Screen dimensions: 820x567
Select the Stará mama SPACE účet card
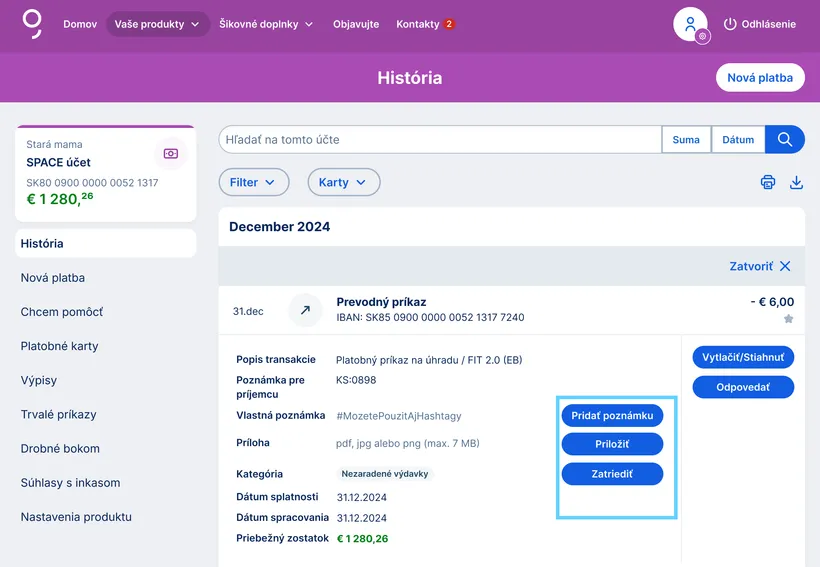106,173
